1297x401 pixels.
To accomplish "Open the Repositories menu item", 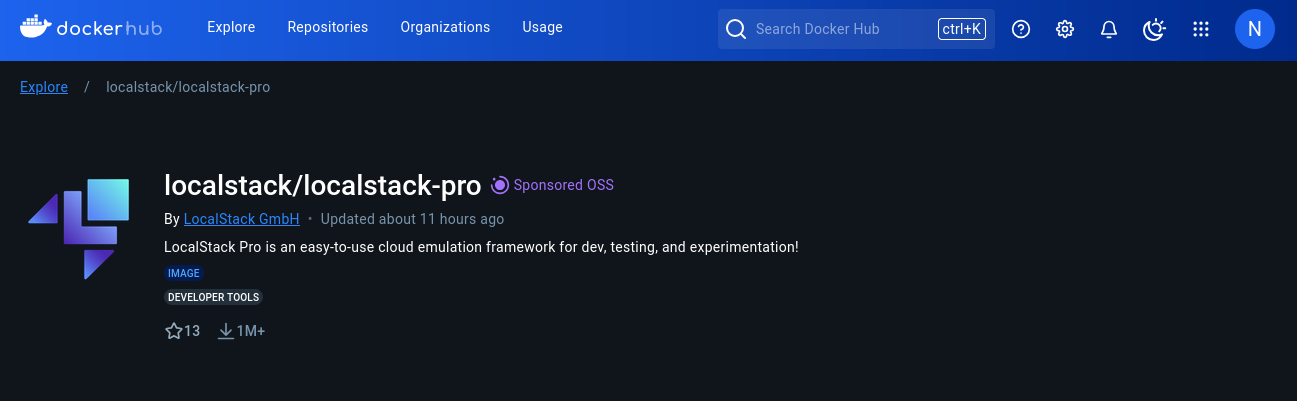I will (327, 27).
